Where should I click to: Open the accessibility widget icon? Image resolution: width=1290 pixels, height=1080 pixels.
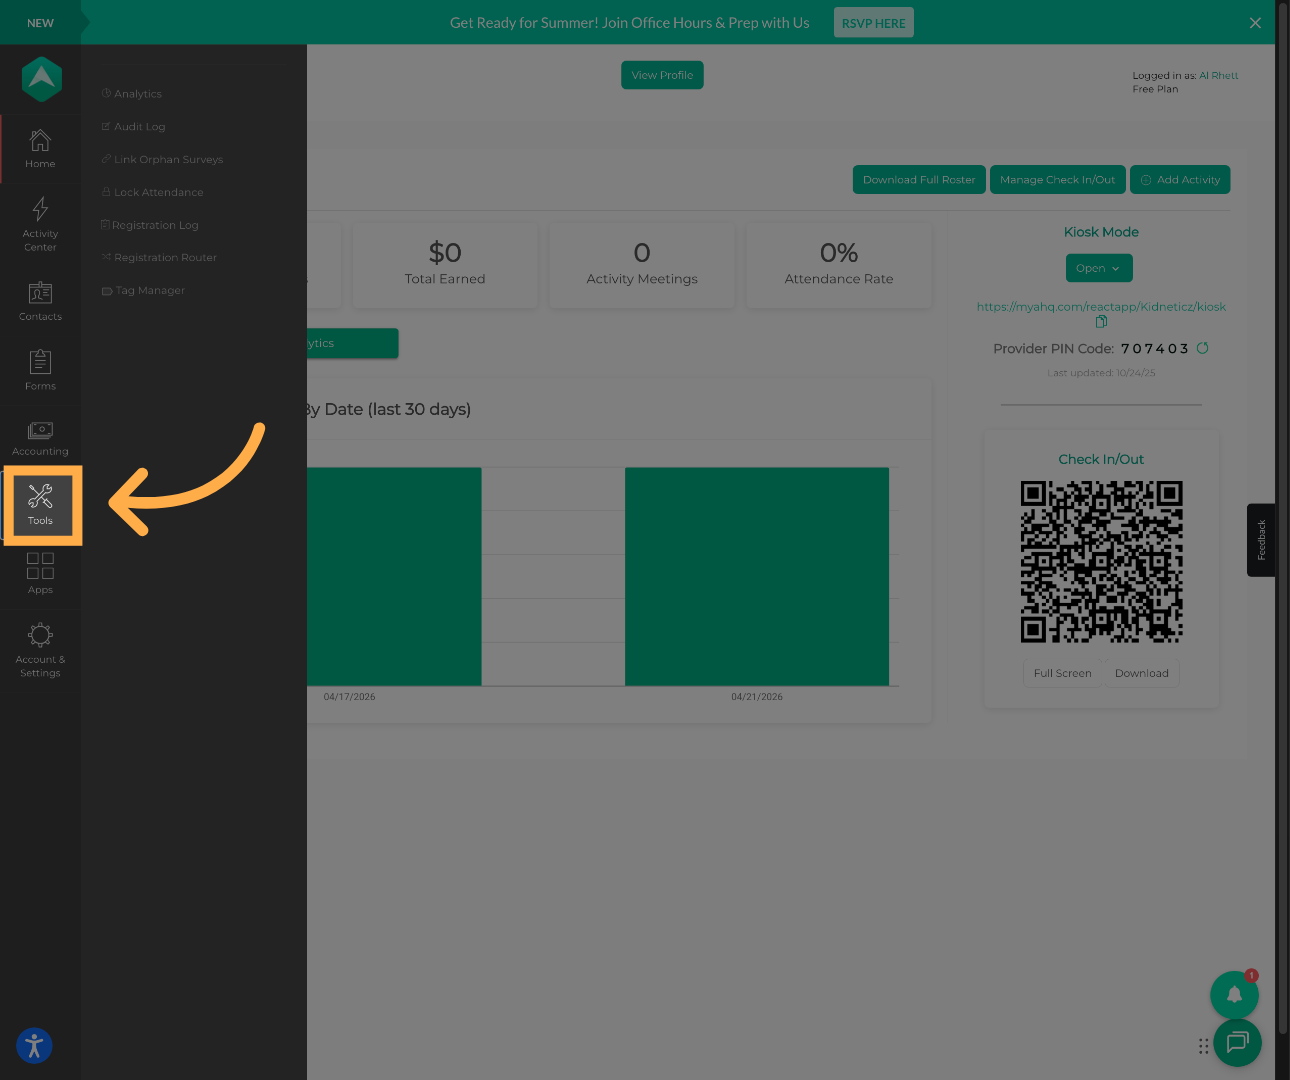coord(34,1046)
